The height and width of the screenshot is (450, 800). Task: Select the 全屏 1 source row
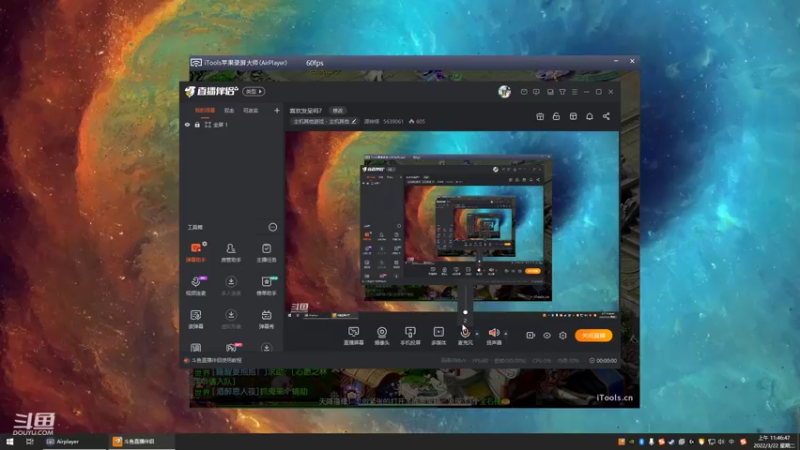232,124
